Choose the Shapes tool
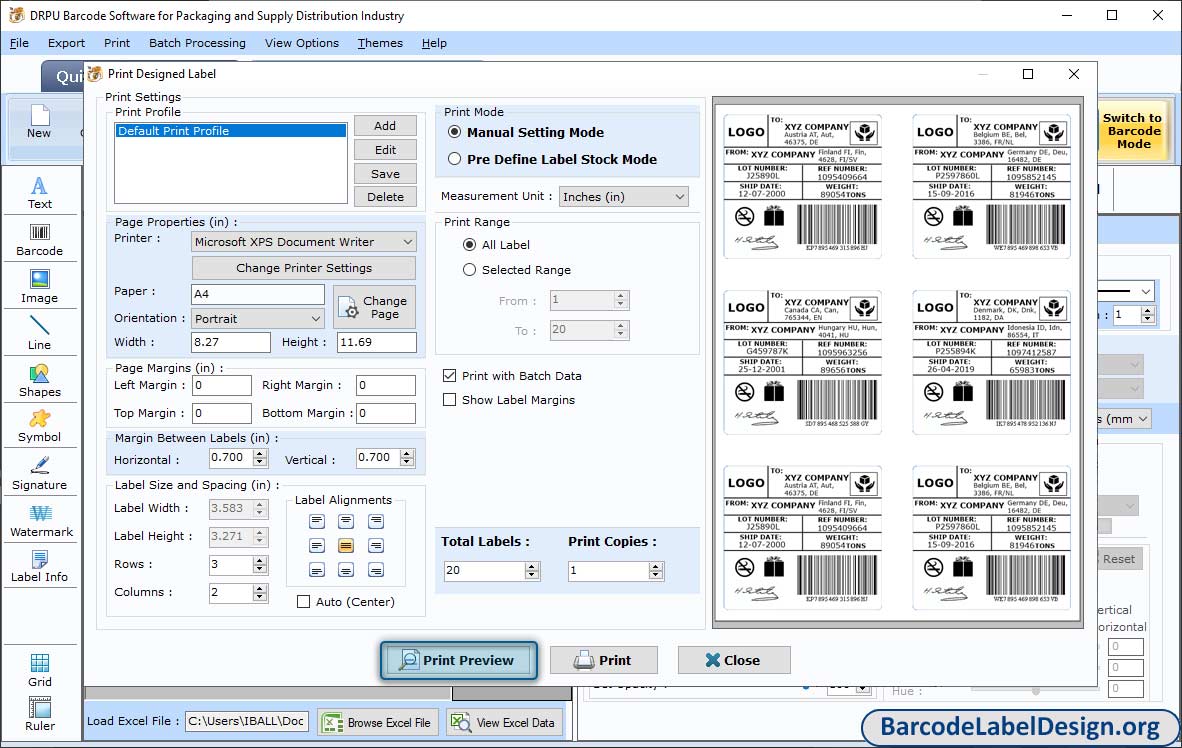Image resolution: width=1182 pixels, height=748 pixels. click(x=39, y=380)
